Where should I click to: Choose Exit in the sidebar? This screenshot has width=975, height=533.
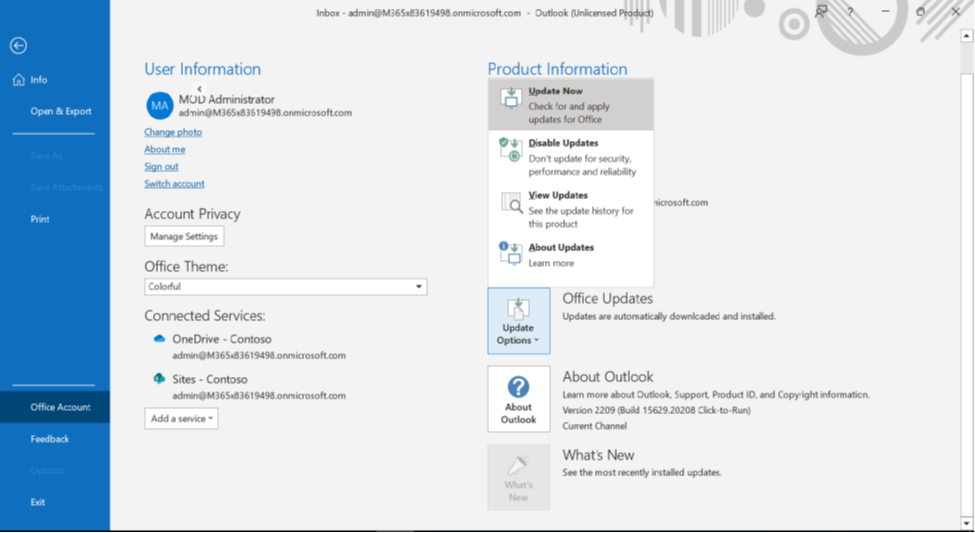point(55,502)
